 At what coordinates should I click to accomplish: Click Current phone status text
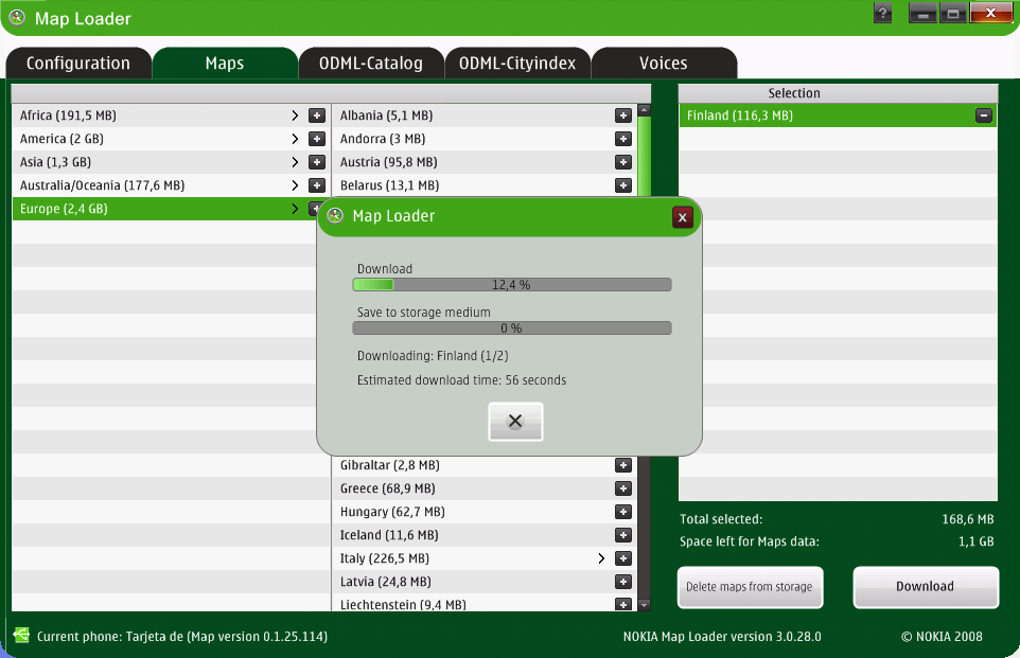coord(182,637)
